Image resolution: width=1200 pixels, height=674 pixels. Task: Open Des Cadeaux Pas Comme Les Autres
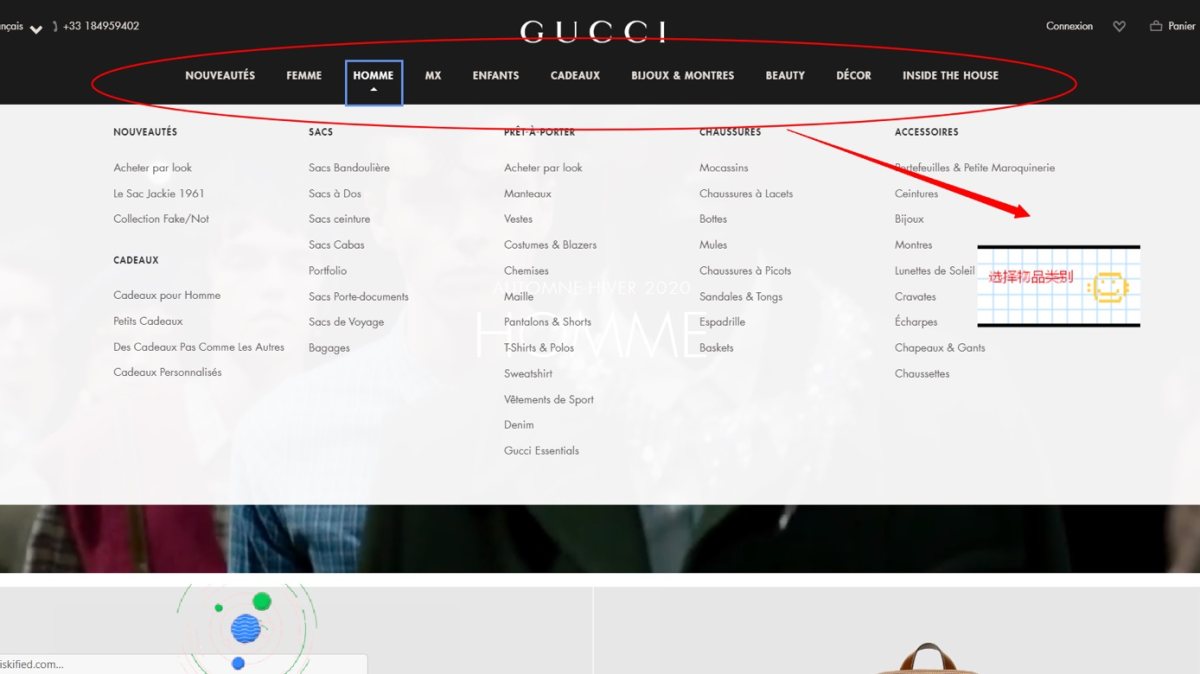[199, 347]
